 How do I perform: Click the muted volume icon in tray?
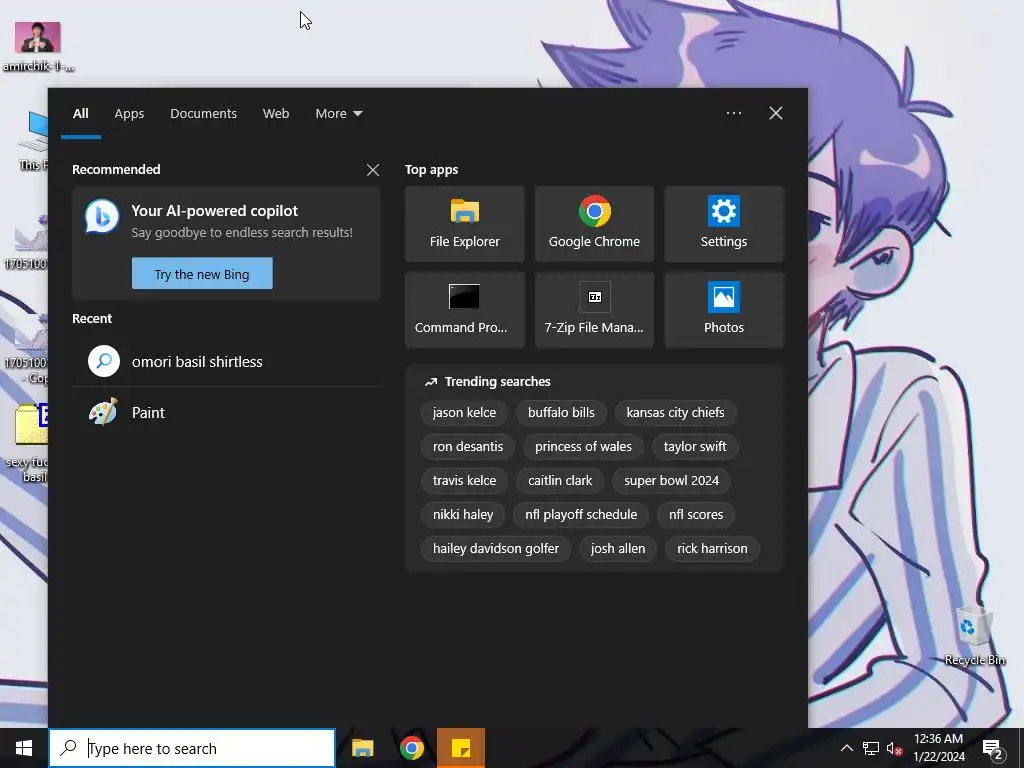coord(894,748)
